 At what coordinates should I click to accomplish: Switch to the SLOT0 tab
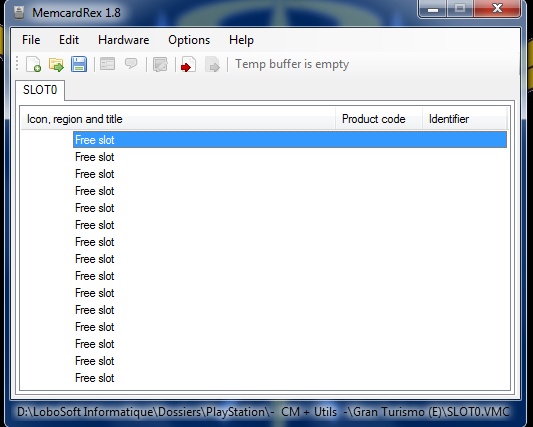point(40,90)
